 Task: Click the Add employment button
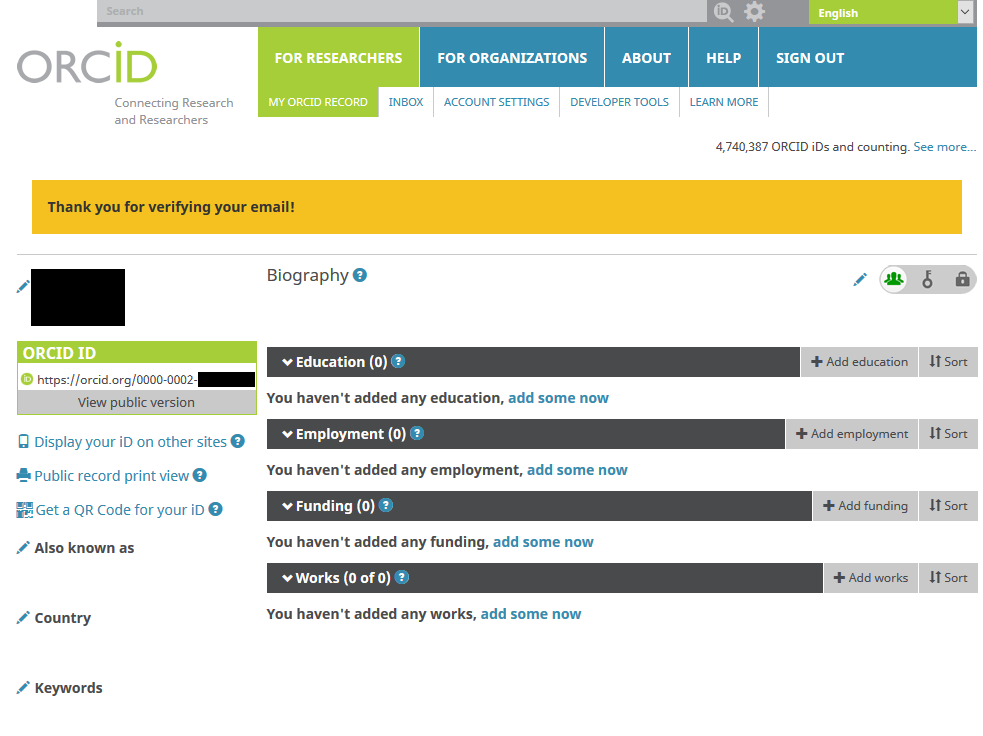[851, 434]
